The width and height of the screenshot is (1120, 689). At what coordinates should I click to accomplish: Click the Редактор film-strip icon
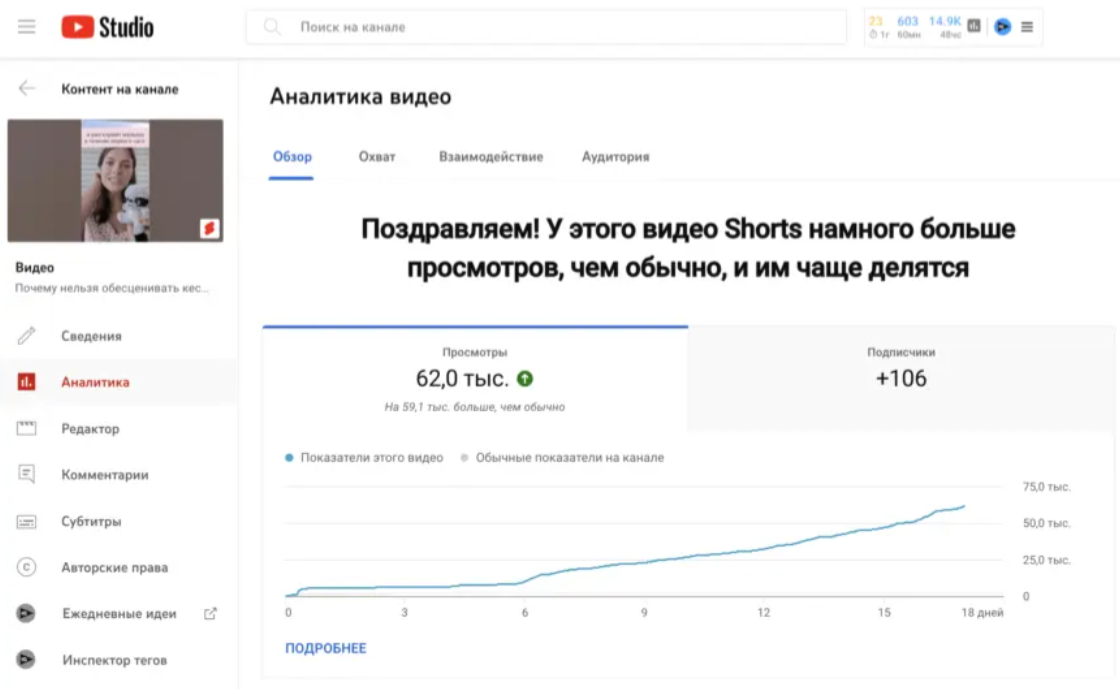pos(27,429)
